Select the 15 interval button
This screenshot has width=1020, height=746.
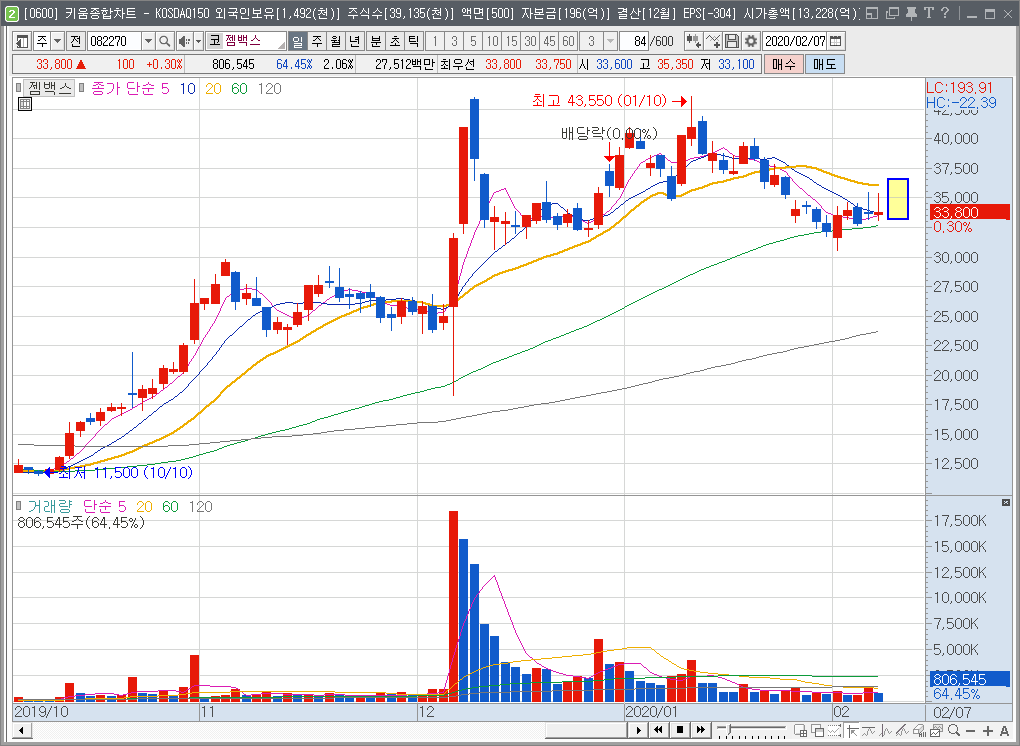tap(511, 42)
